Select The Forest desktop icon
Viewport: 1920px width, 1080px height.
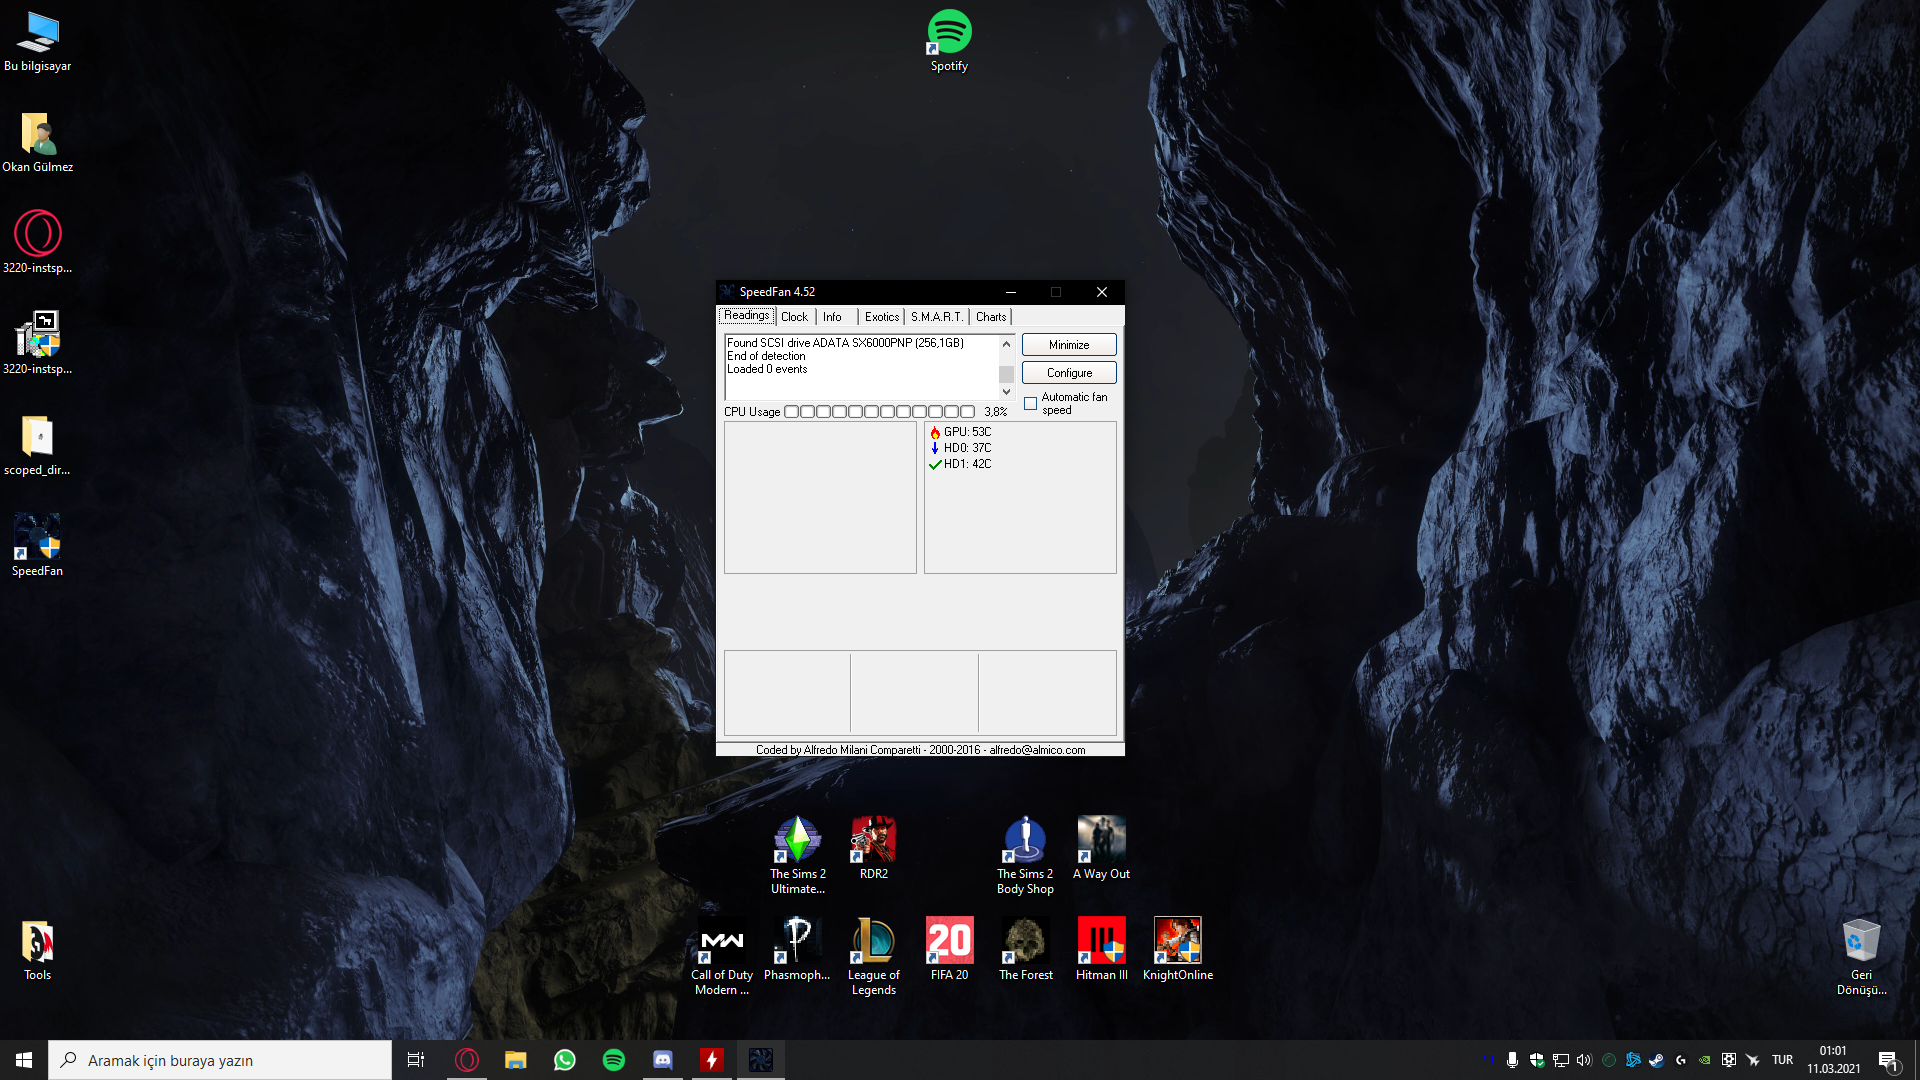coord(1025,950)
